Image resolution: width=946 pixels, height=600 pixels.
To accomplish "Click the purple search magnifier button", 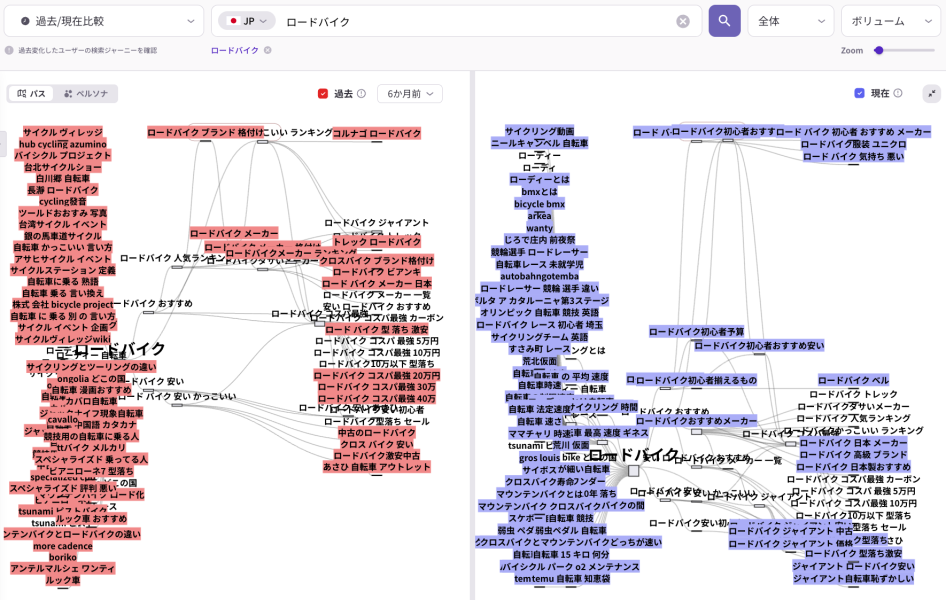I will click(724, 21).
